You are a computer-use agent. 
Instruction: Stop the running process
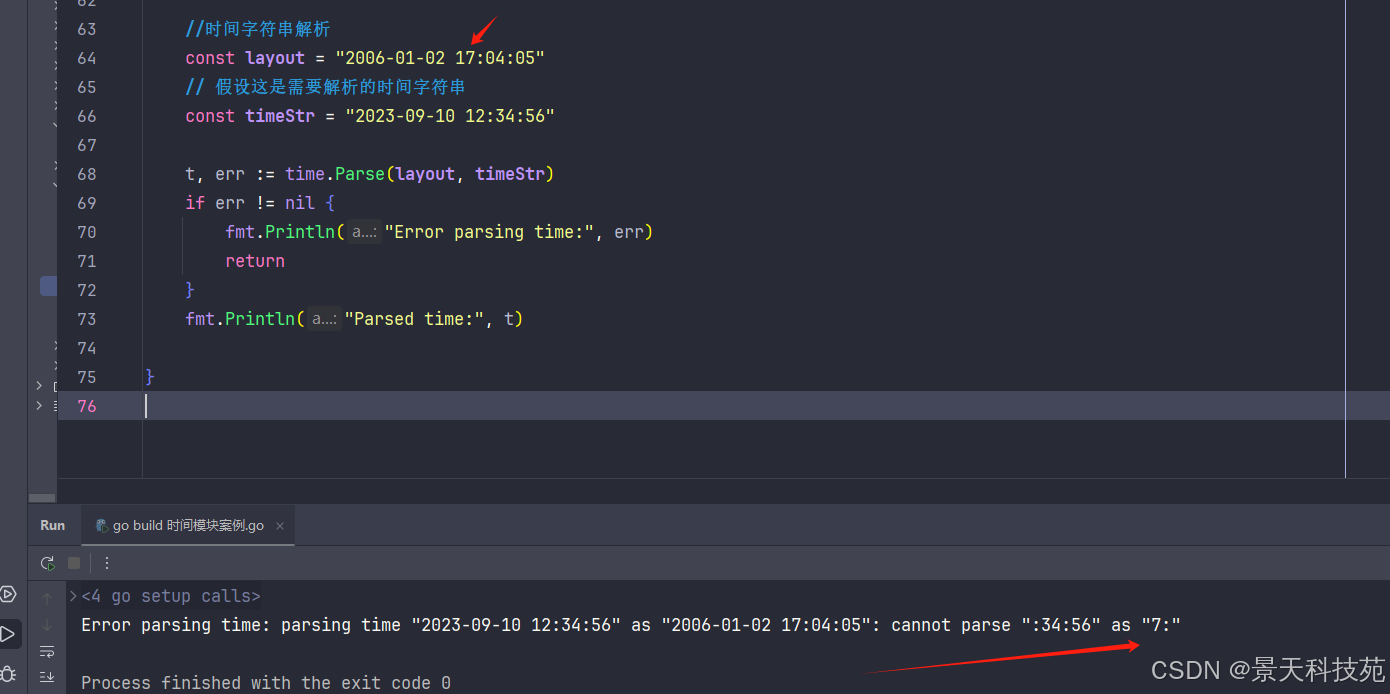coord(74,563)
